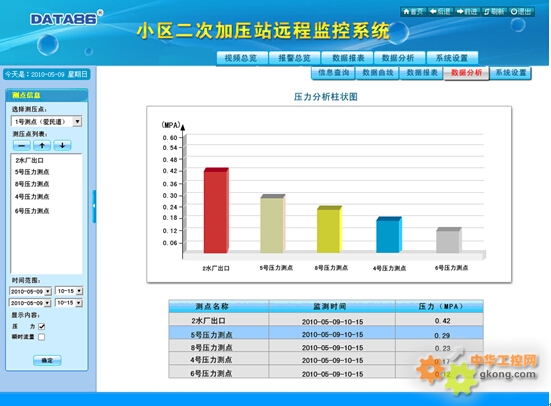The image size is (551, 406).
Task: Toggle the 压力 pressure checkbox
Action: pyautogui.click(x=41, y=326)
